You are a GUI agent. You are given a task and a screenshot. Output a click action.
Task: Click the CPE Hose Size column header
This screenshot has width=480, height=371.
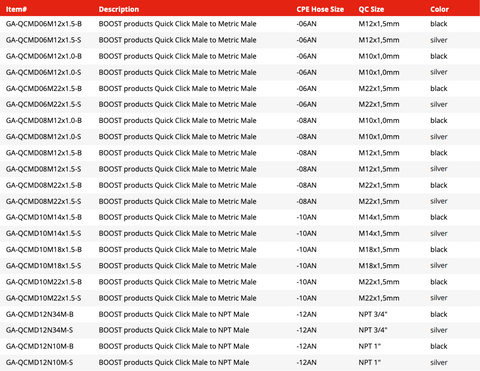pyautogui.click(x=320, y=9)
